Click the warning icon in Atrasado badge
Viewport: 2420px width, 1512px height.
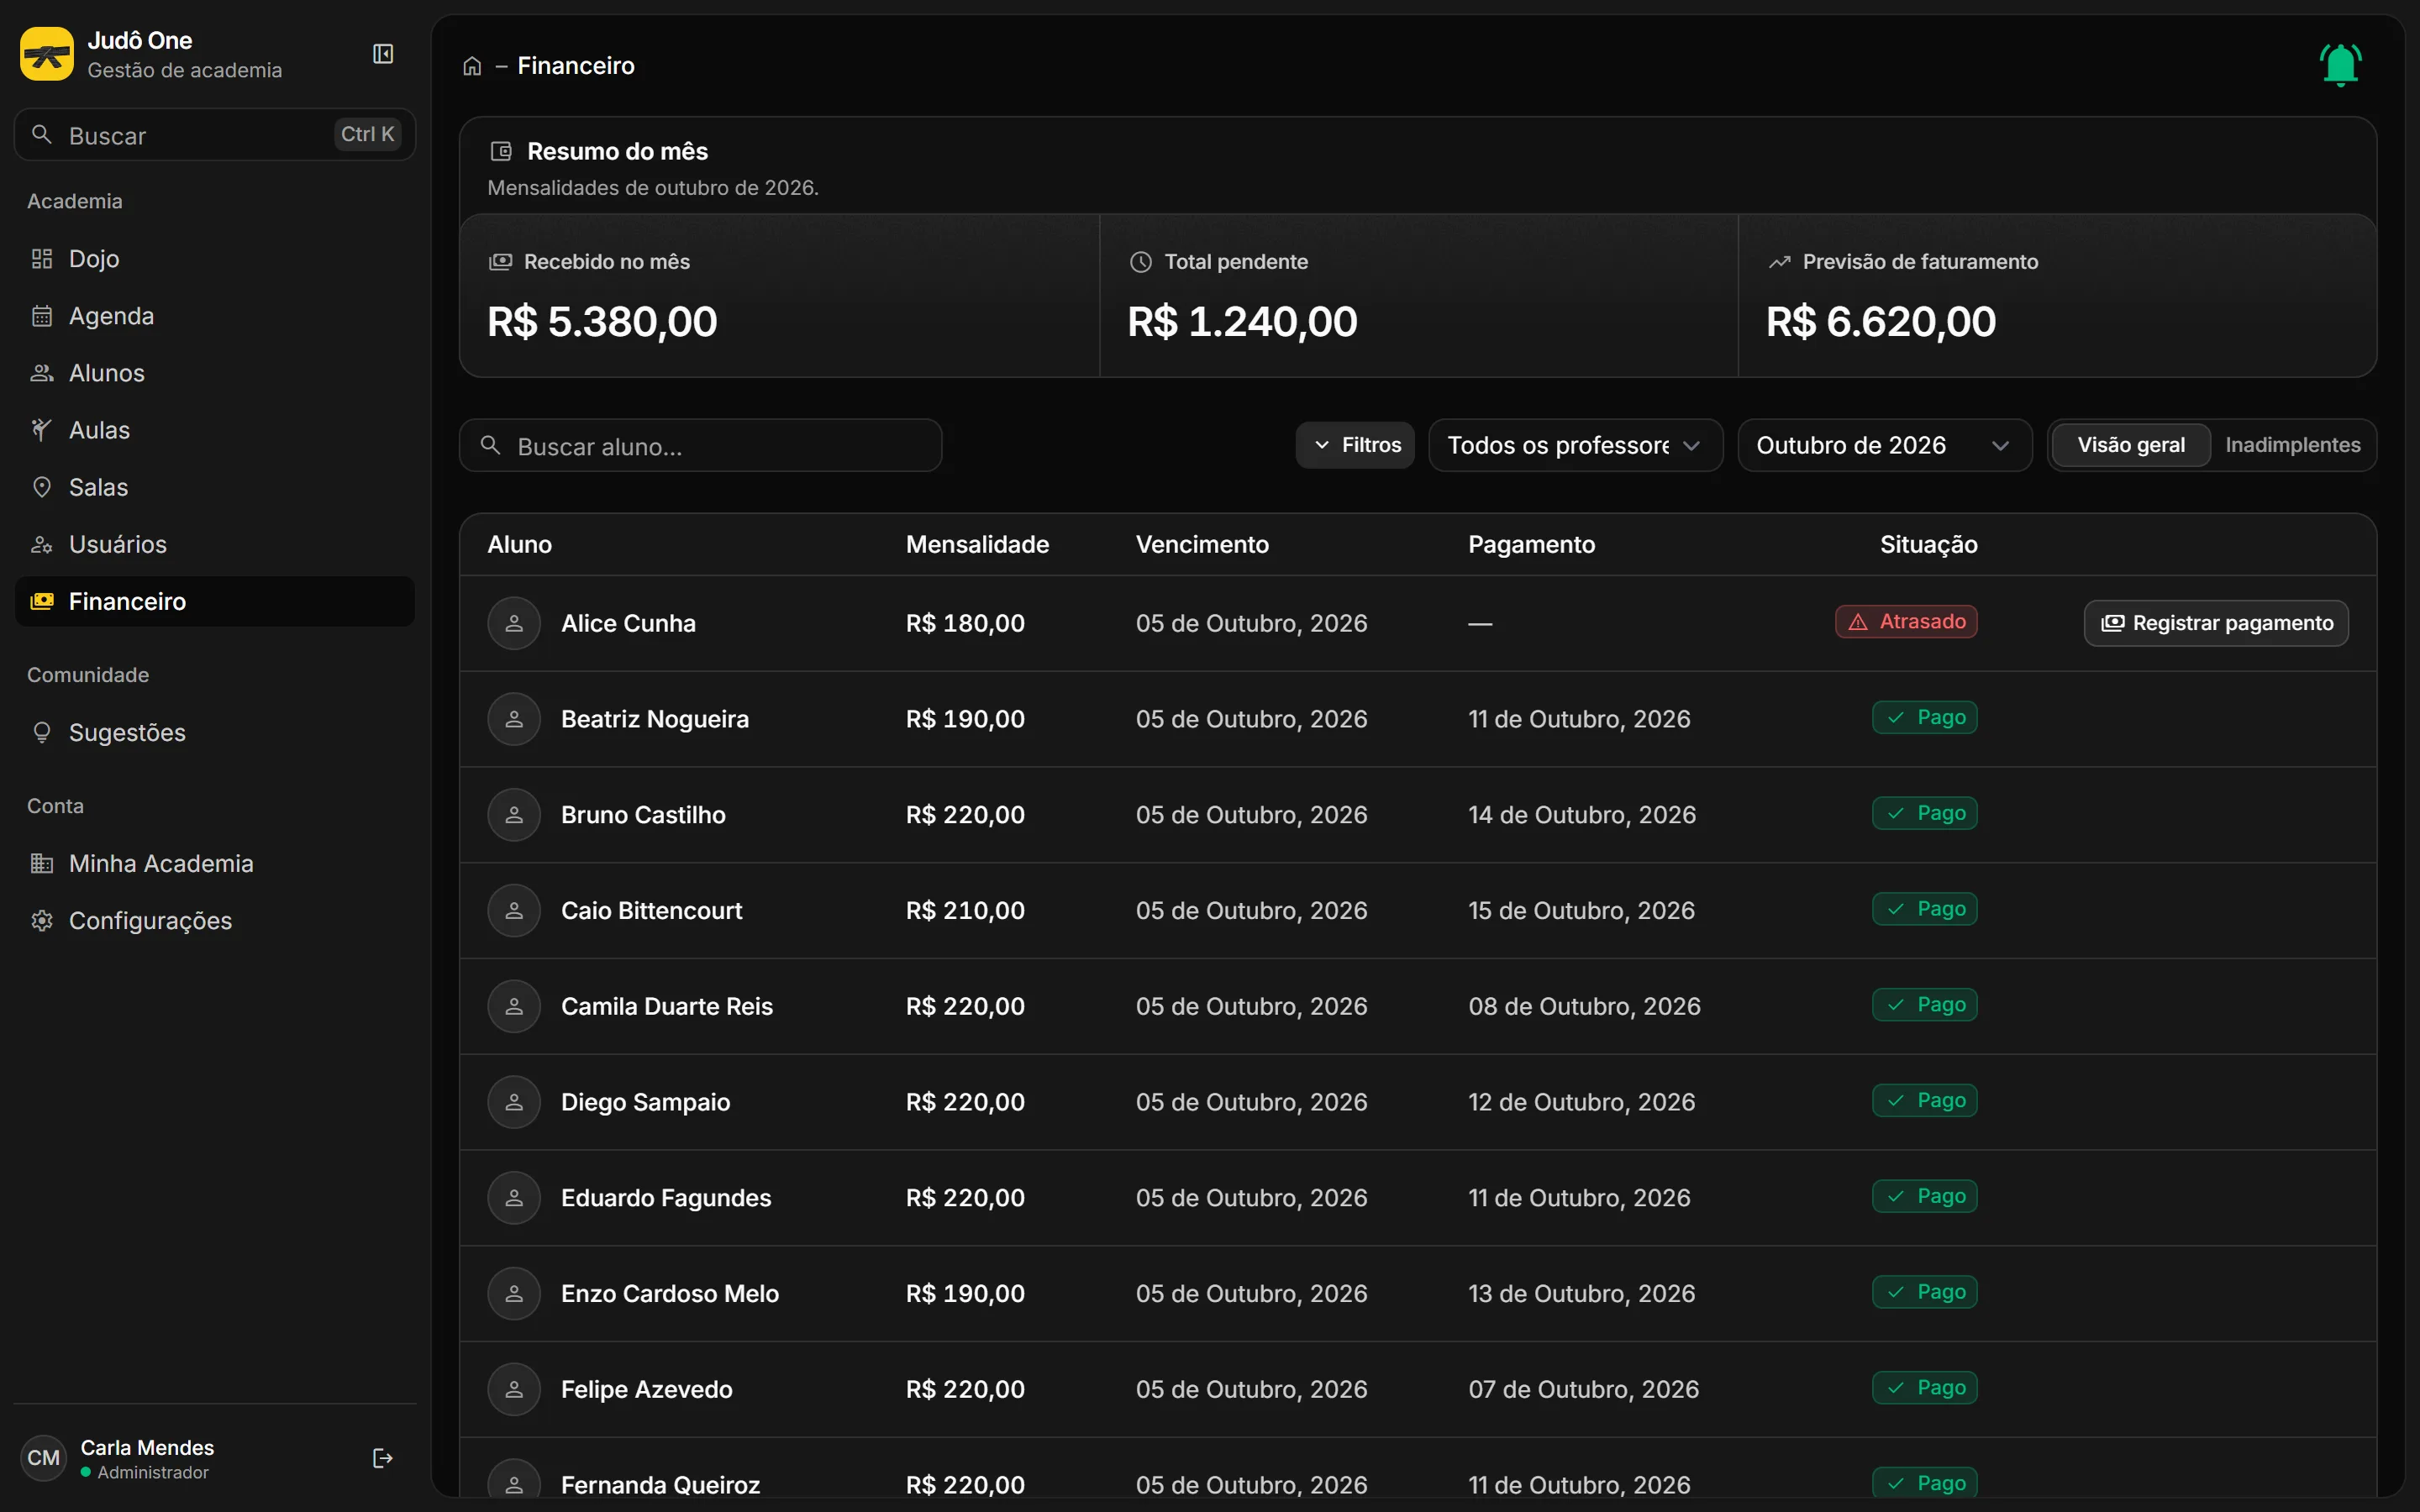[x=1858, y=622]
